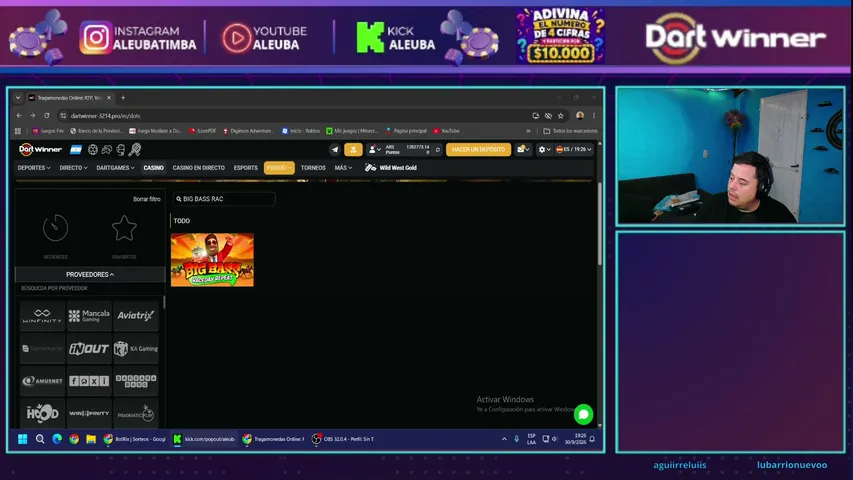Open the Telegram icon in site header
This screenshot has width=853, height=480.
pyautogui.click(x=335, y=149)
